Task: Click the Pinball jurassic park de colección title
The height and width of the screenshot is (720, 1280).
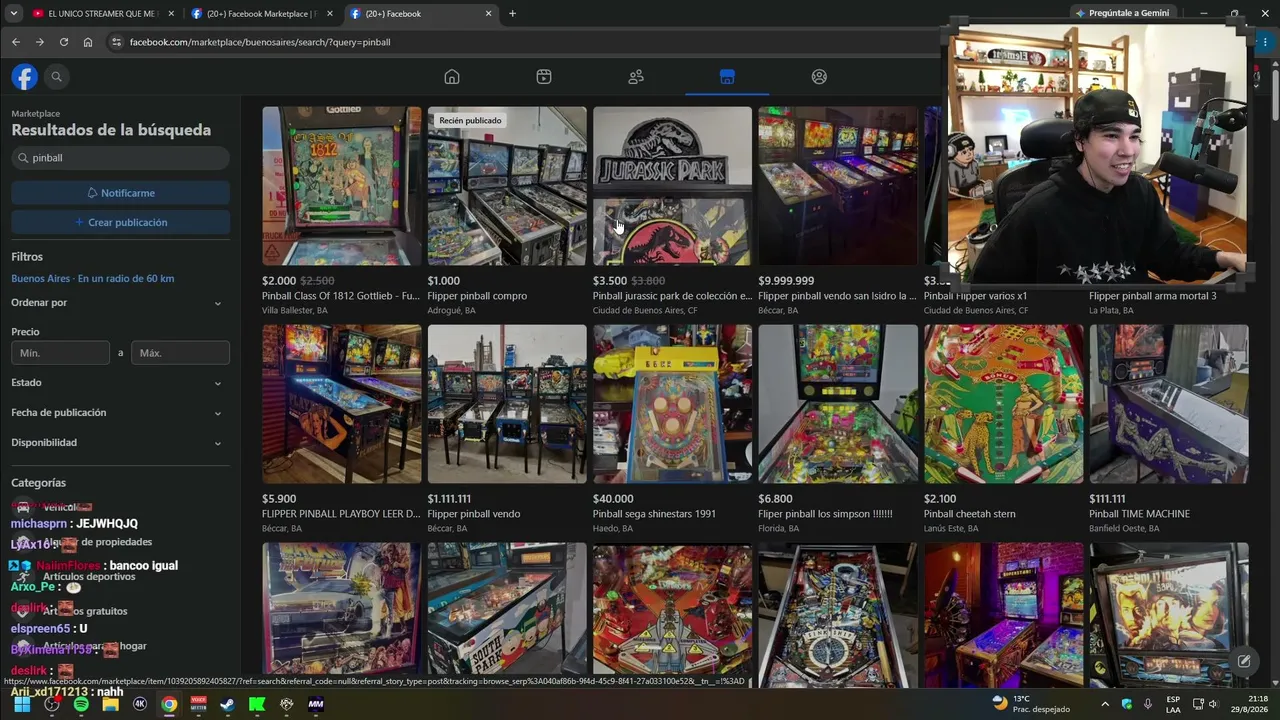Action: point(672,296)
